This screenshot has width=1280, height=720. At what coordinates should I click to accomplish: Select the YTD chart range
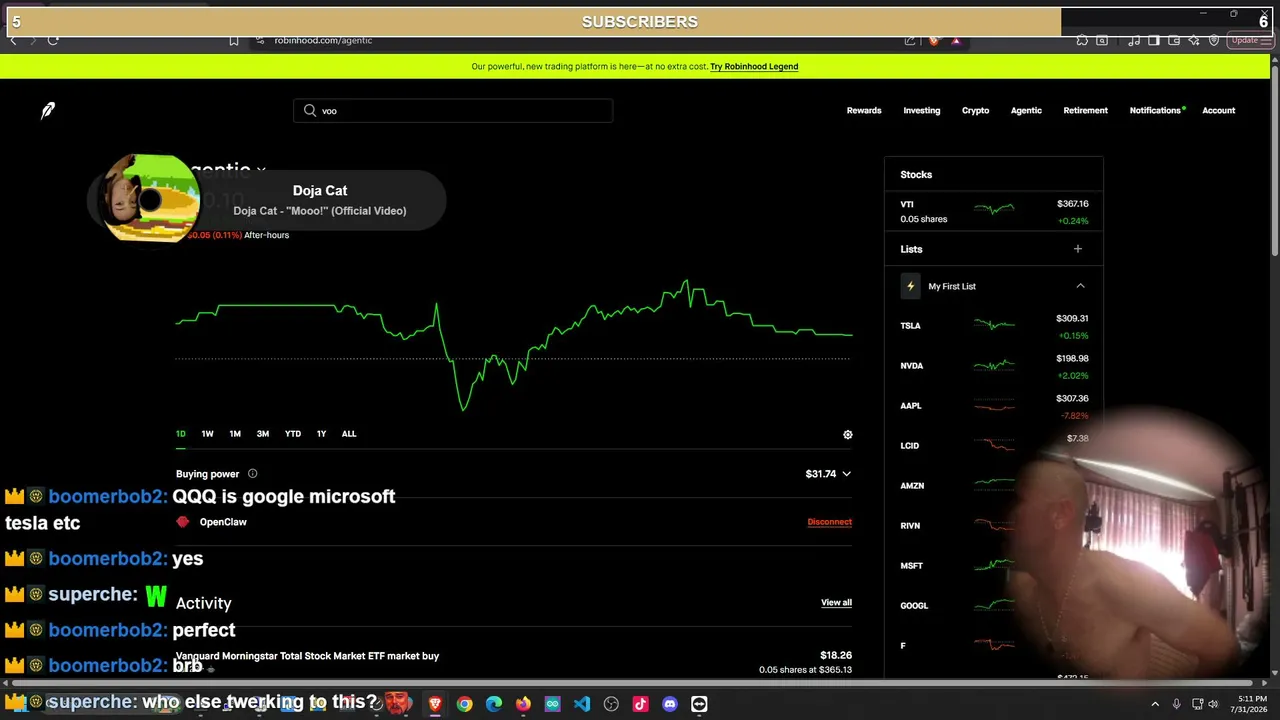(293, 434)
